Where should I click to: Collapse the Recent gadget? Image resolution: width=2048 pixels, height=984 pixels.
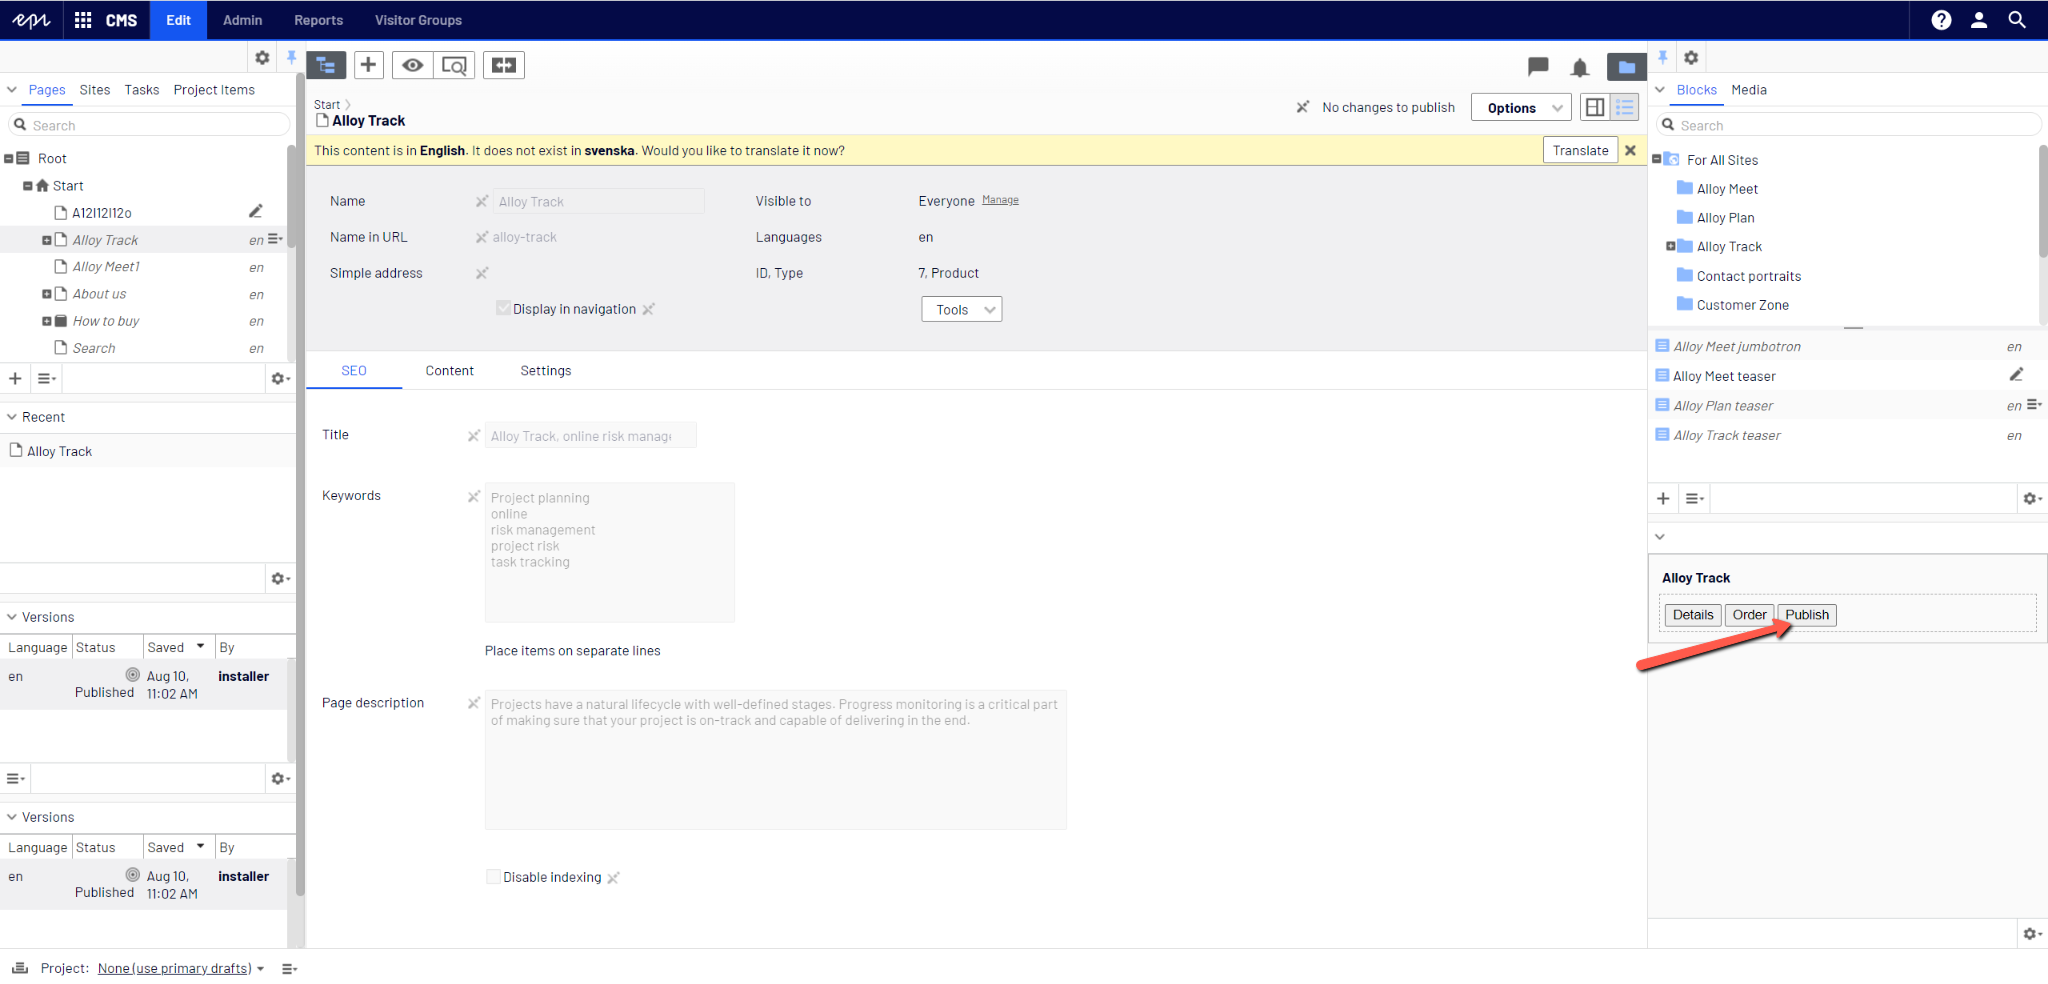tap(12, 417)
